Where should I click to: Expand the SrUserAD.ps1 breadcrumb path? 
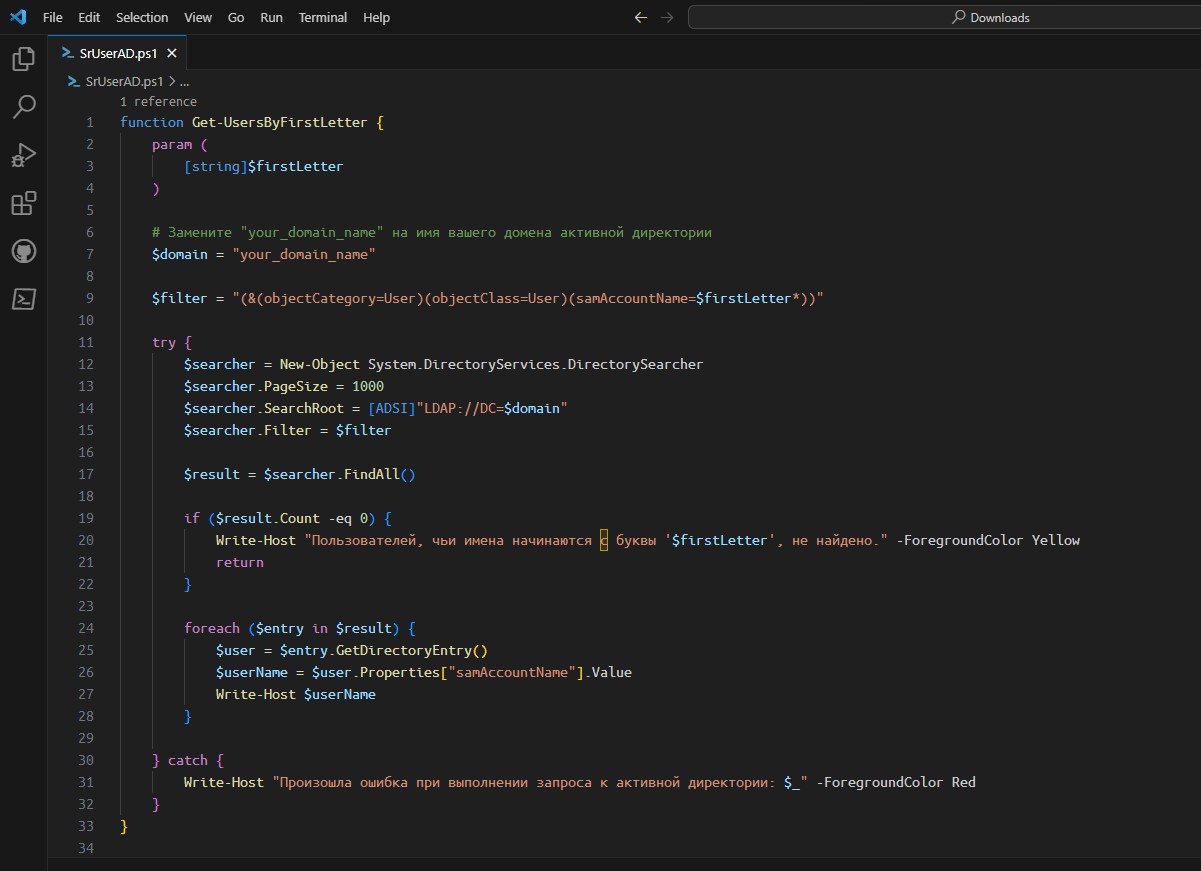pyautogui.click(x=123, y=81)
